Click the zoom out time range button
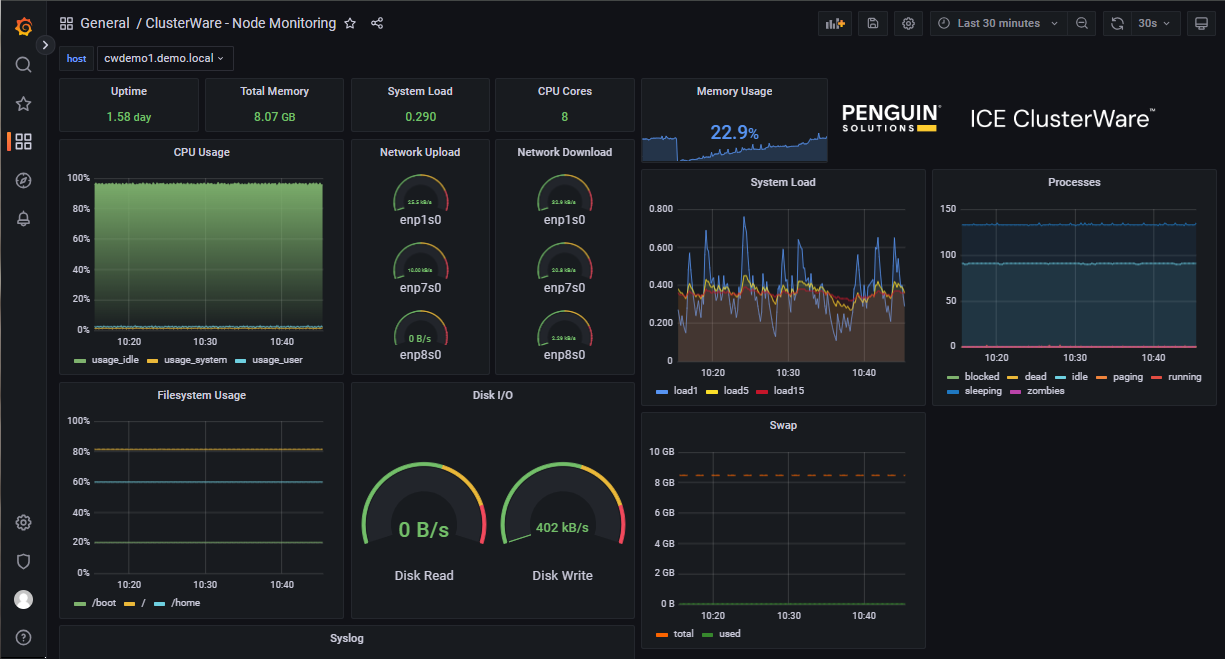The width and height of the screenshot is (1225, 659). 1081,23
